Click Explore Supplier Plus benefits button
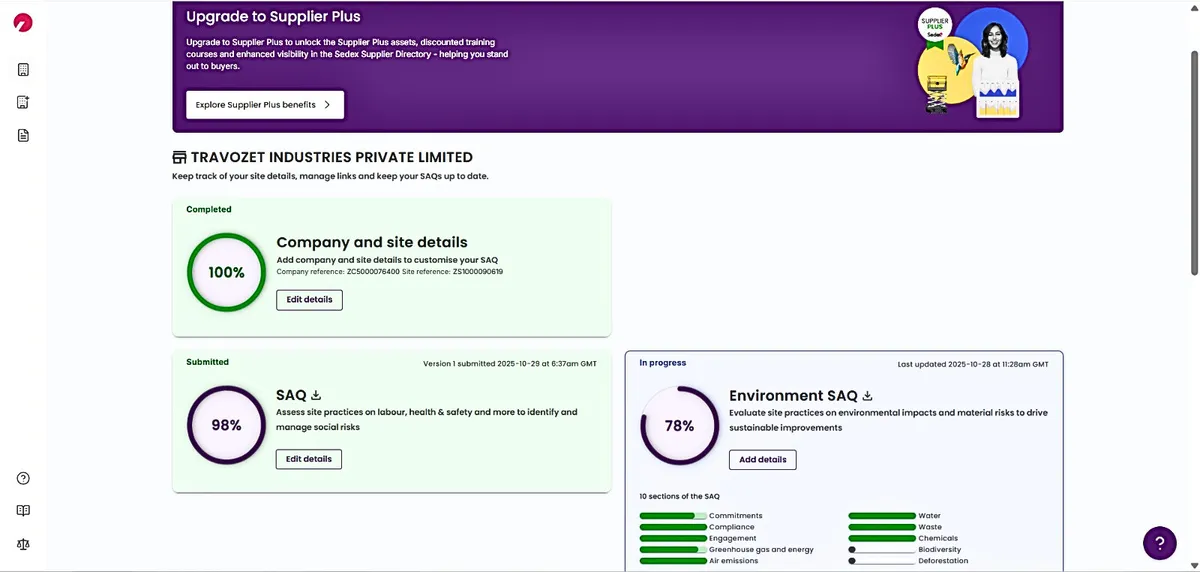 265,105
